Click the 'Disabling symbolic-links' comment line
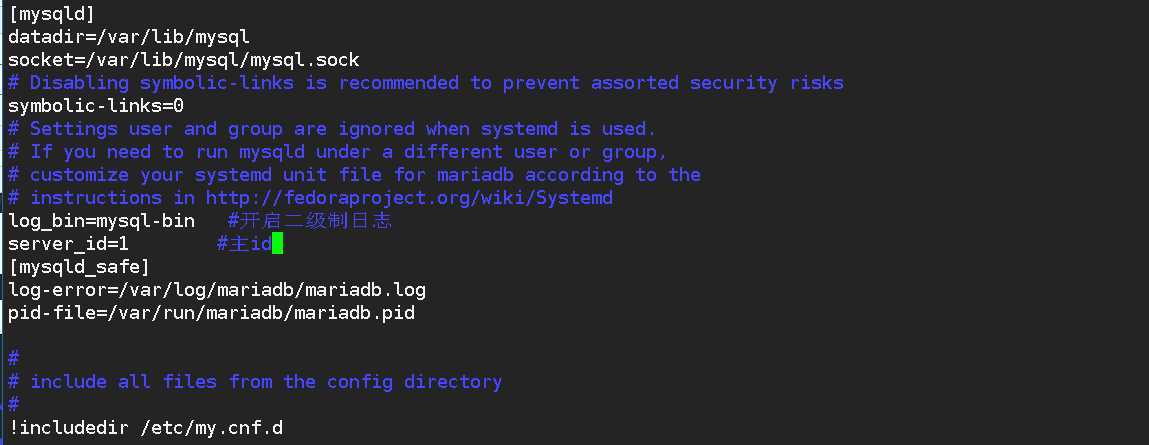 click(x=426, y=82)
